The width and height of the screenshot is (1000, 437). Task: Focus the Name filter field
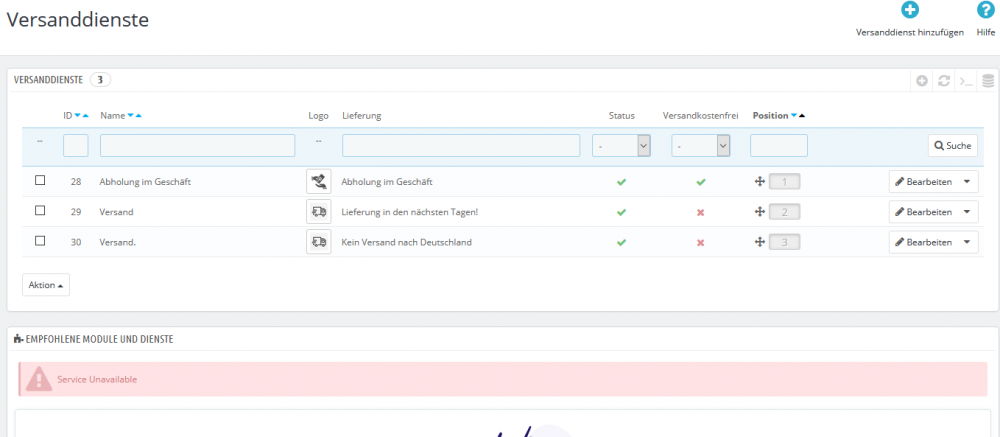(x=198, y=145)
